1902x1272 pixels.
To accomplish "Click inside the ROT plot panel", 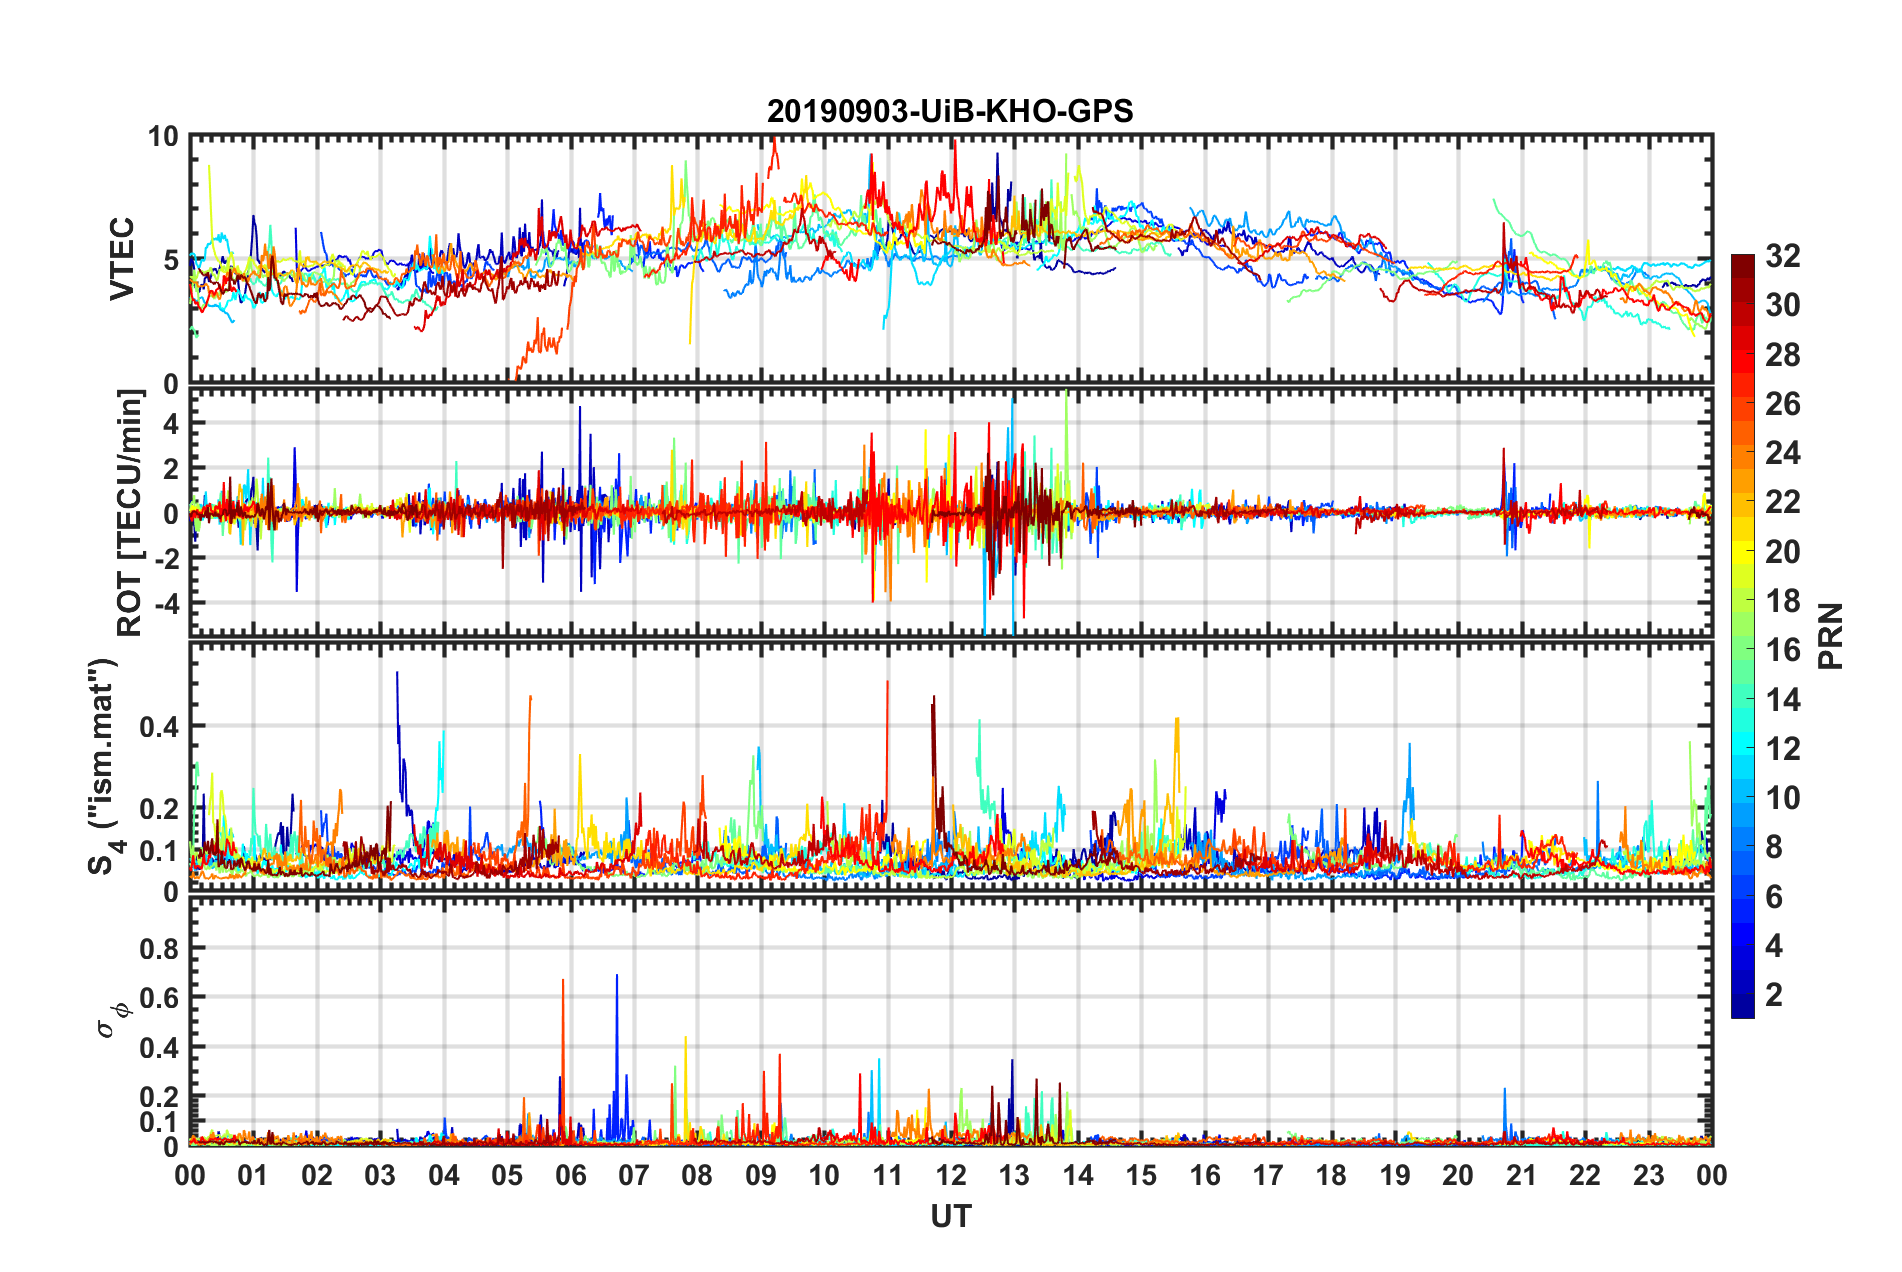I will point(950,513).
